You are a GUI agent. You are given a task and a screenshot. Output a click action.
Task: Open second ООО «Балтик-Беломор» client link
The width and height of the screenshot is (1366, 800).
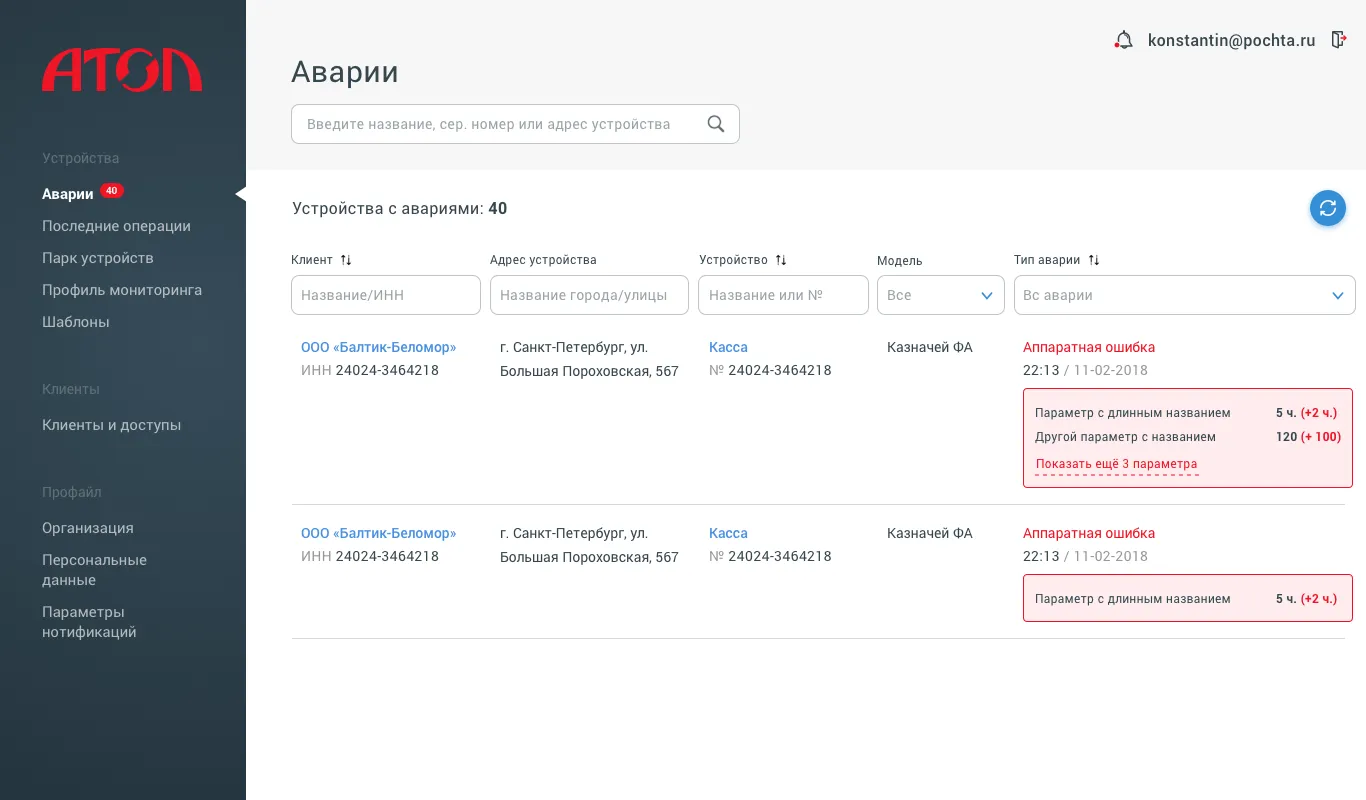pyautogui.click(x=378, y=533)
